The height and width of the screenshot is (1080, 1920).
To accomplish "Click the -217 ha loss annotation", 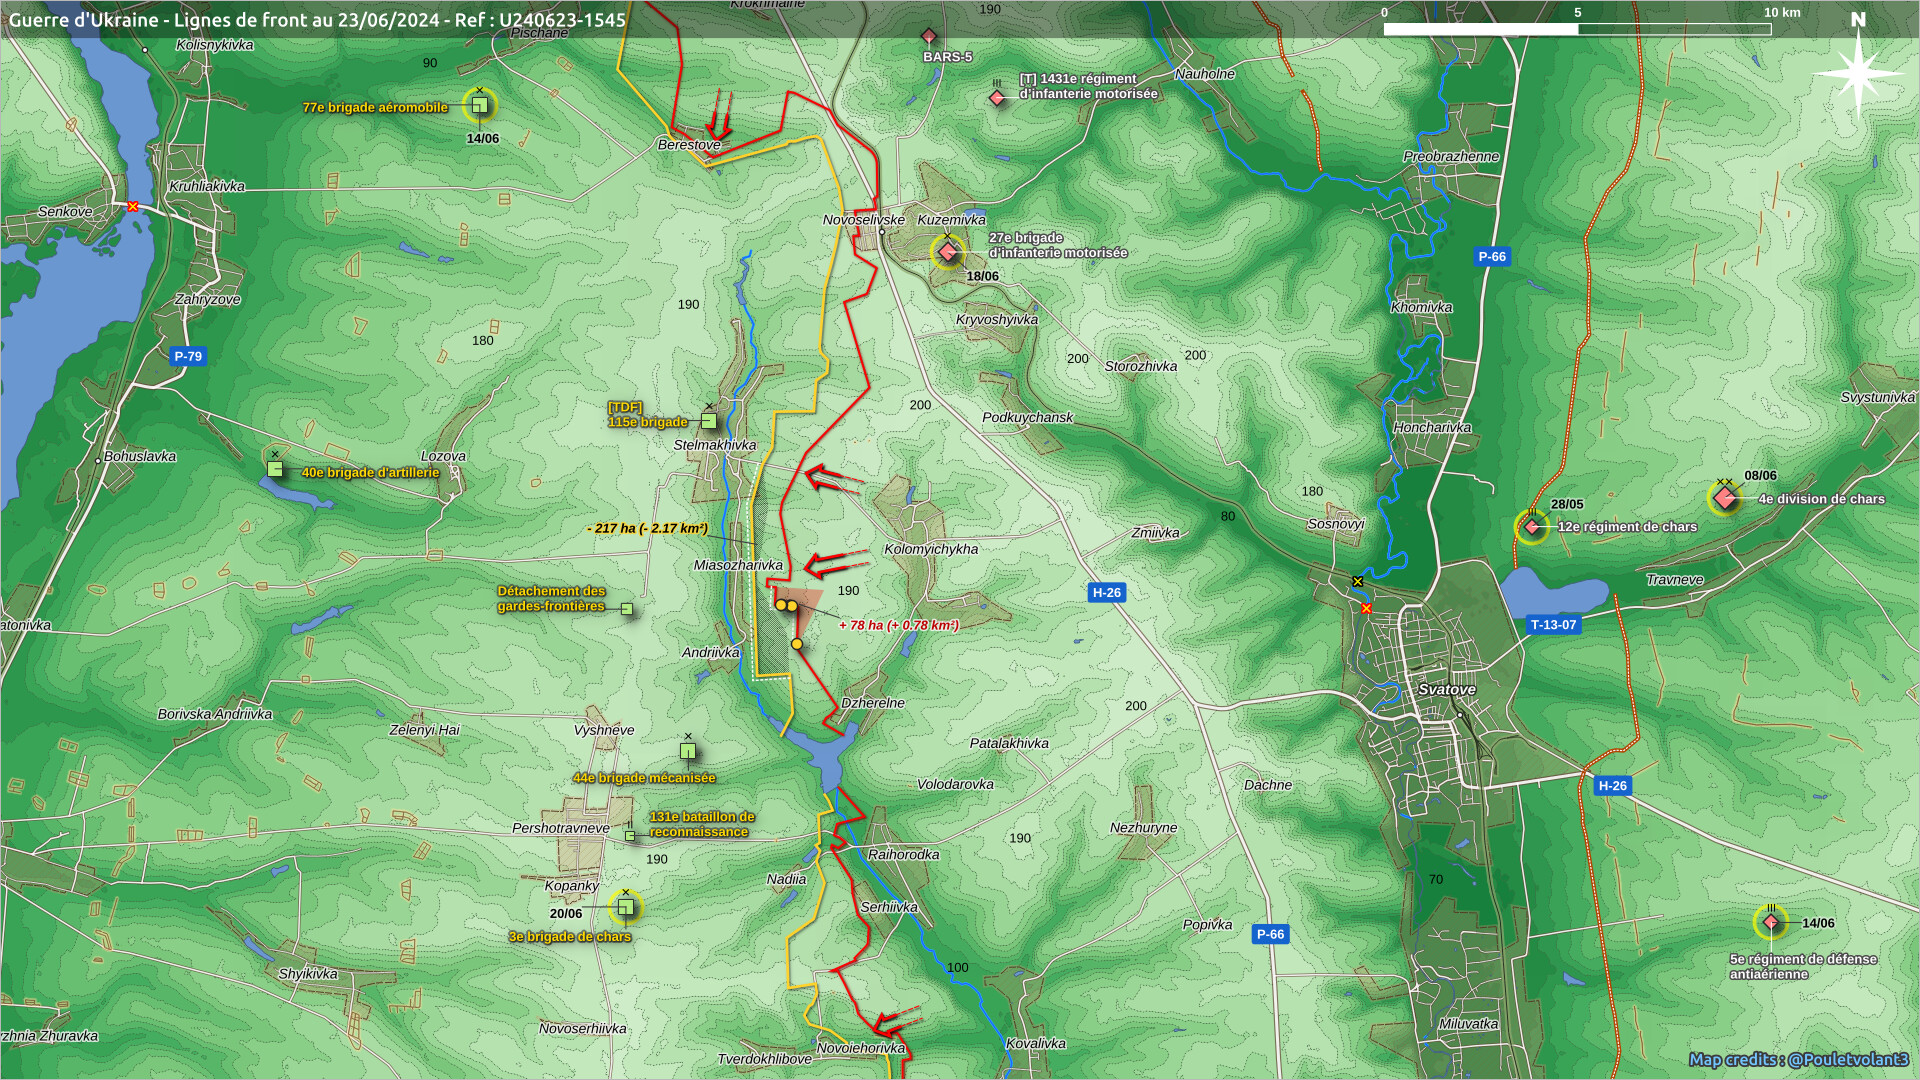I will (647, 528).
